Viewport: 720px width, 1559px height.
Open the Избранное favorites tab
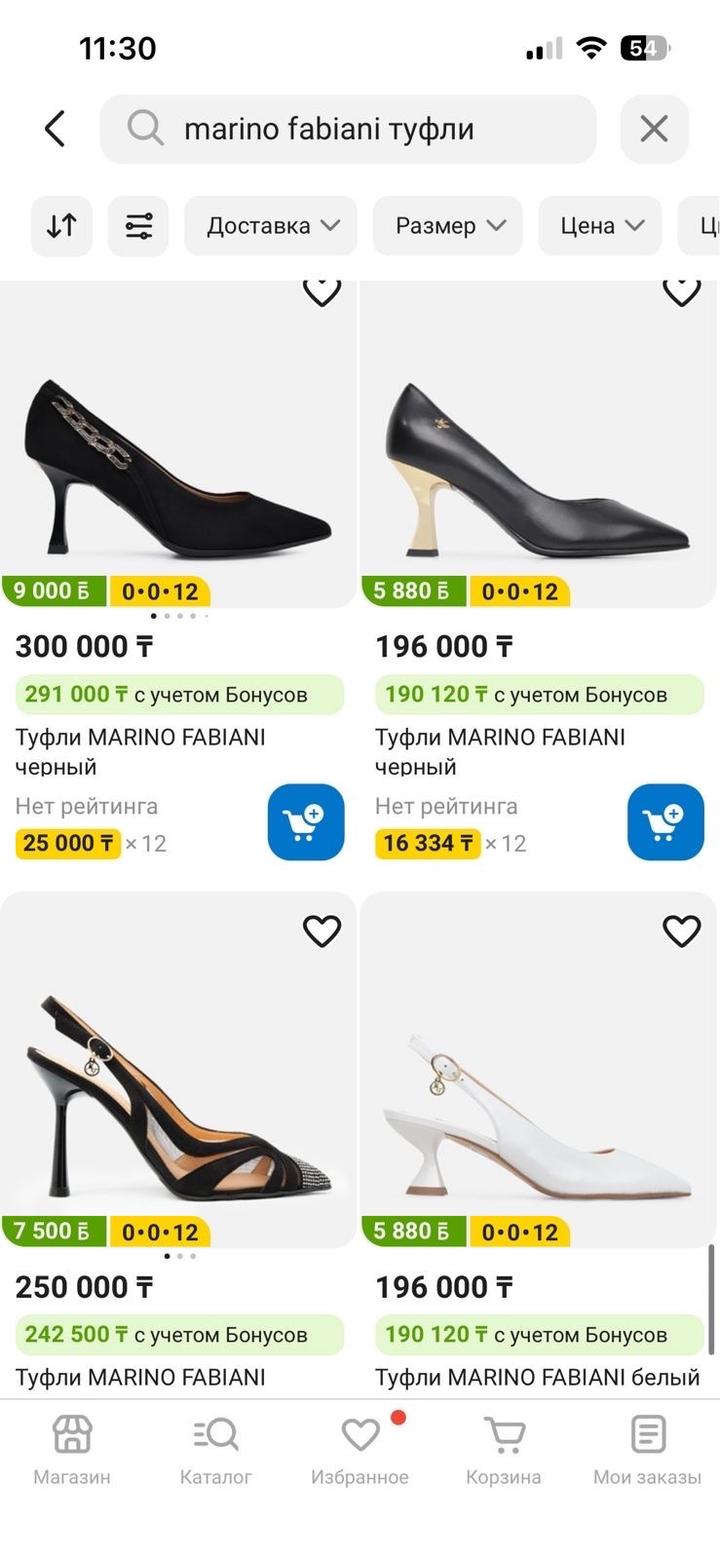click(360, 1450)
